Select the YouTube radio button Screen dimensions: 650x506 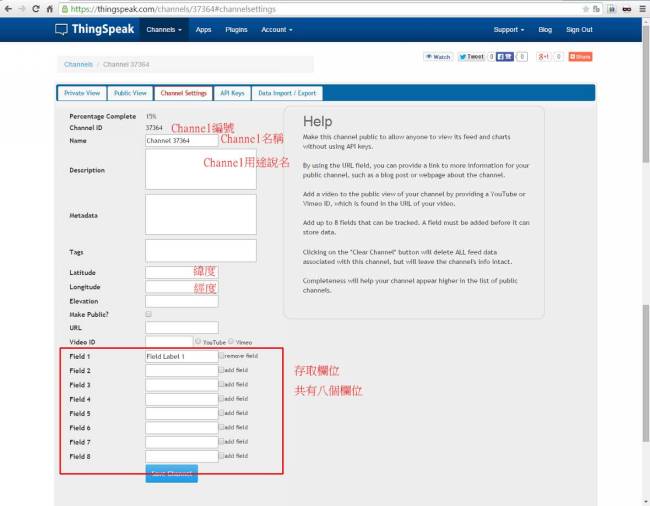[198, 342]
